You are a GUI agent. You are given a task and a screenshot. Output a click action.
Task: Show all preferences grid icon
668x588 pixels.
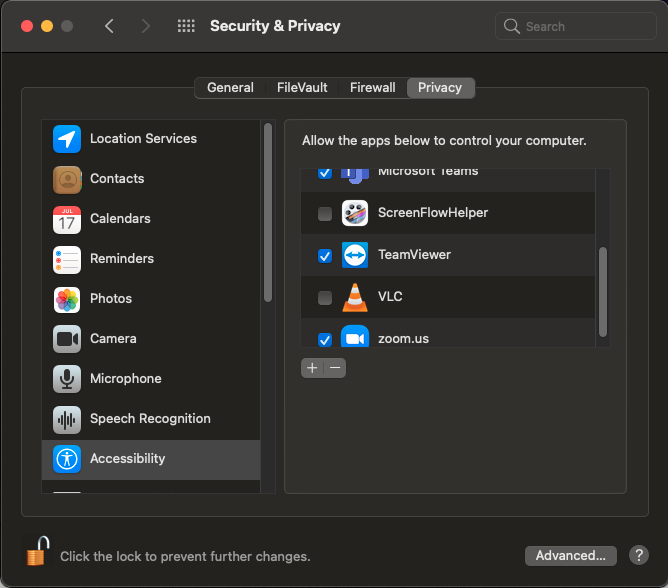[186, 26]
